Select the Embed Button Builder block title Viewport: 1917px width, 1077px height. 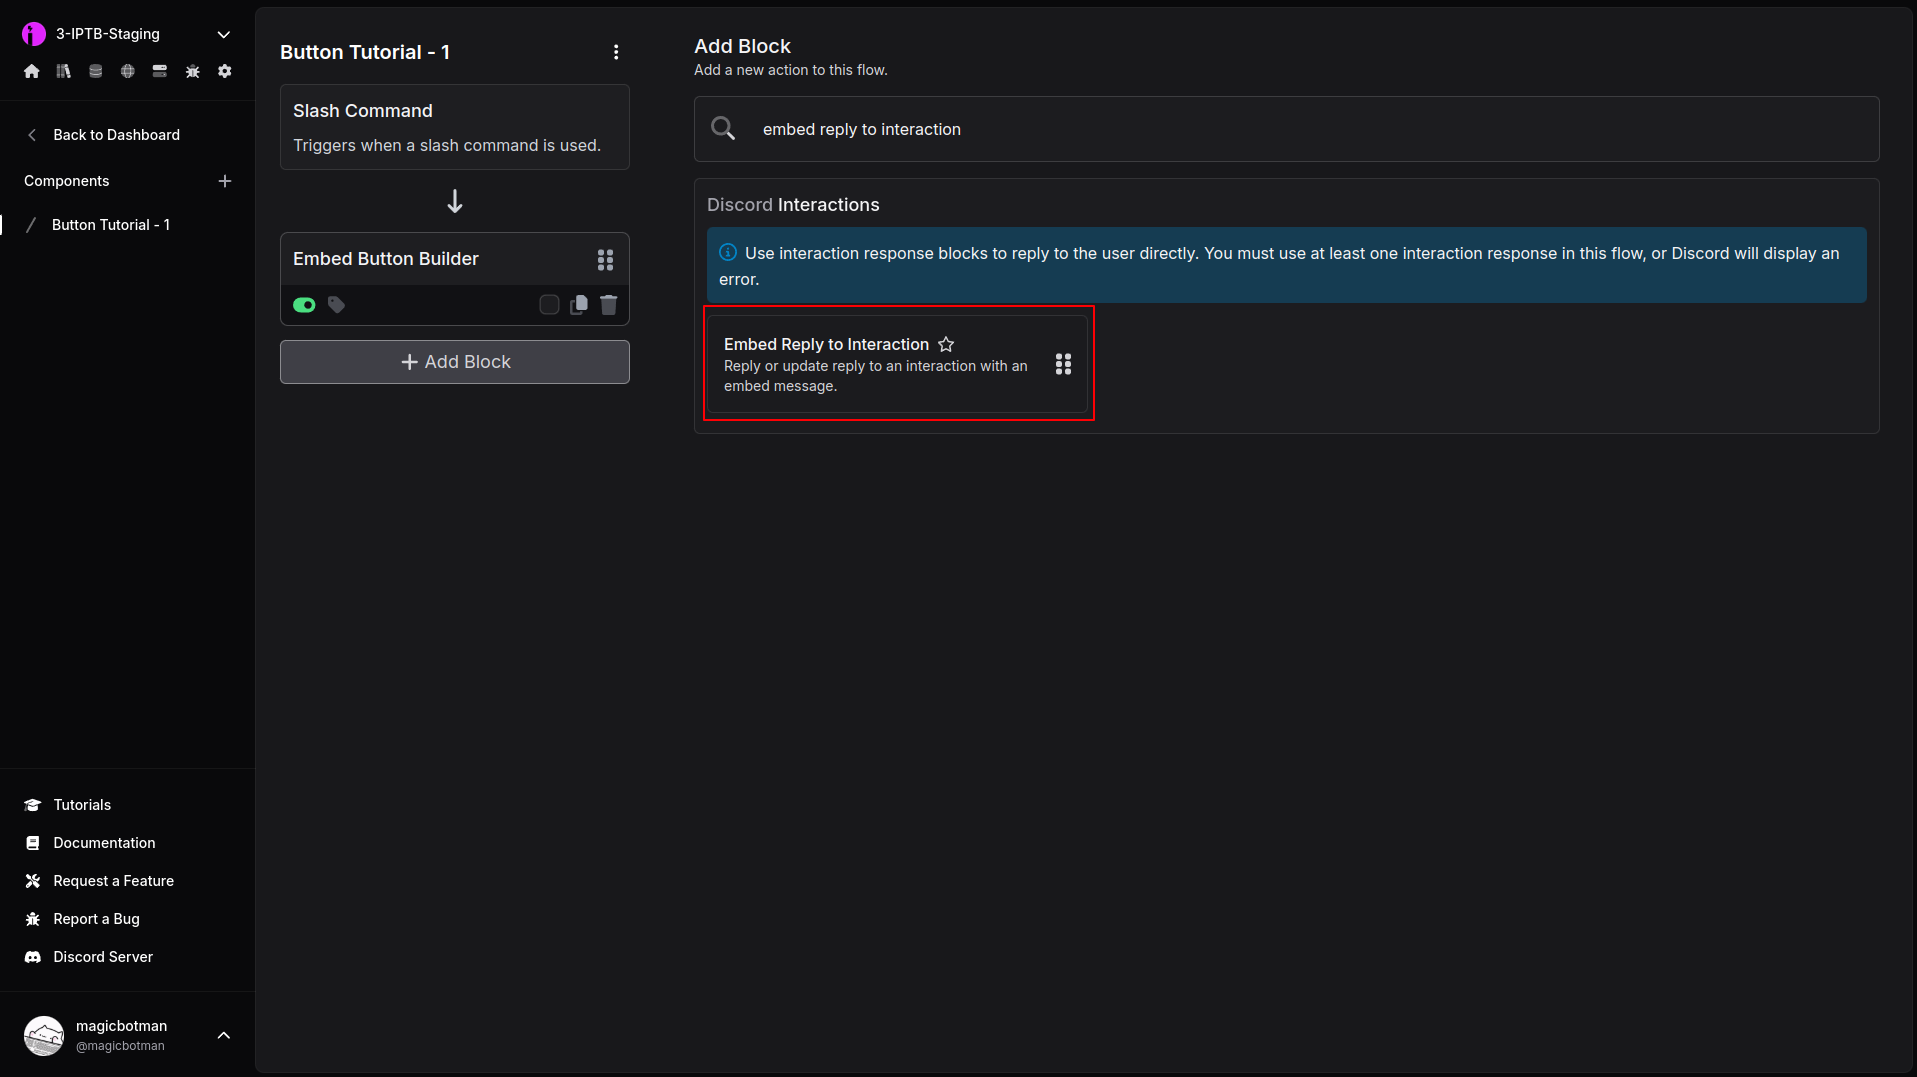point(386,259)
